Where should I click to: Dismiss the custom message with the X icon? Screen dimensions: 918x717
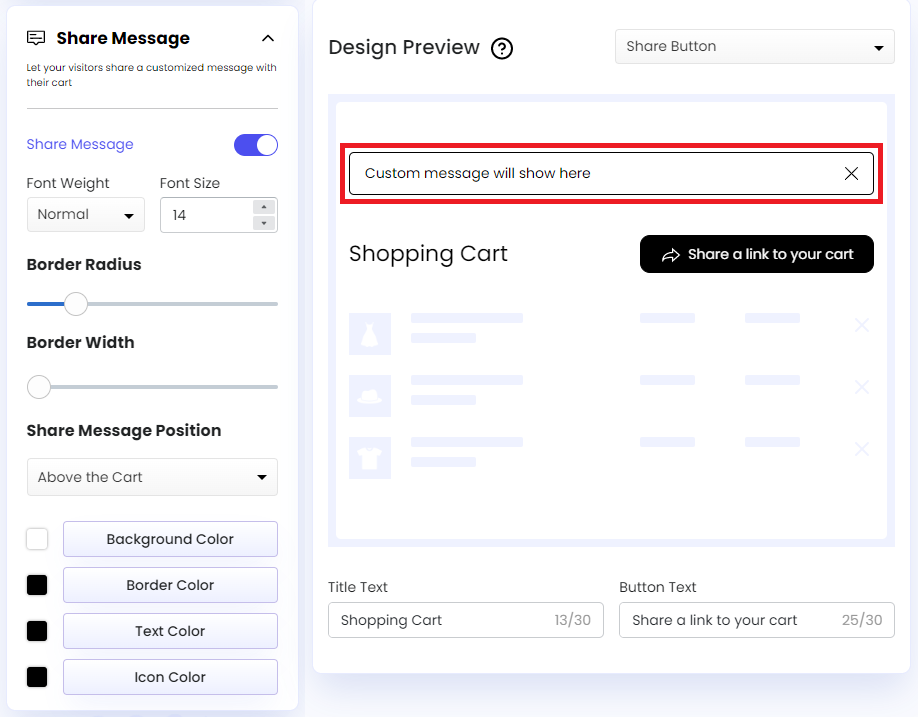pos(851,173)
